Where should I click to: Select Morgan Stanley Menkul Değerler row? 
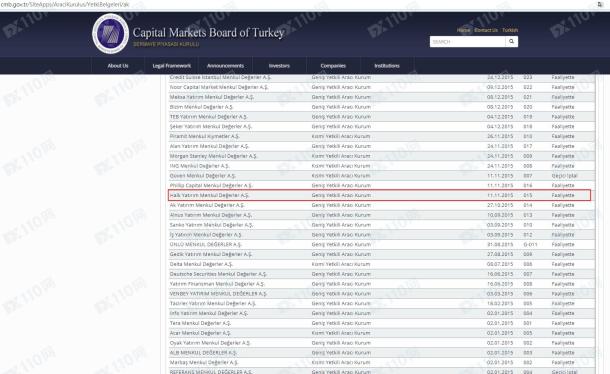coord(382,156)
